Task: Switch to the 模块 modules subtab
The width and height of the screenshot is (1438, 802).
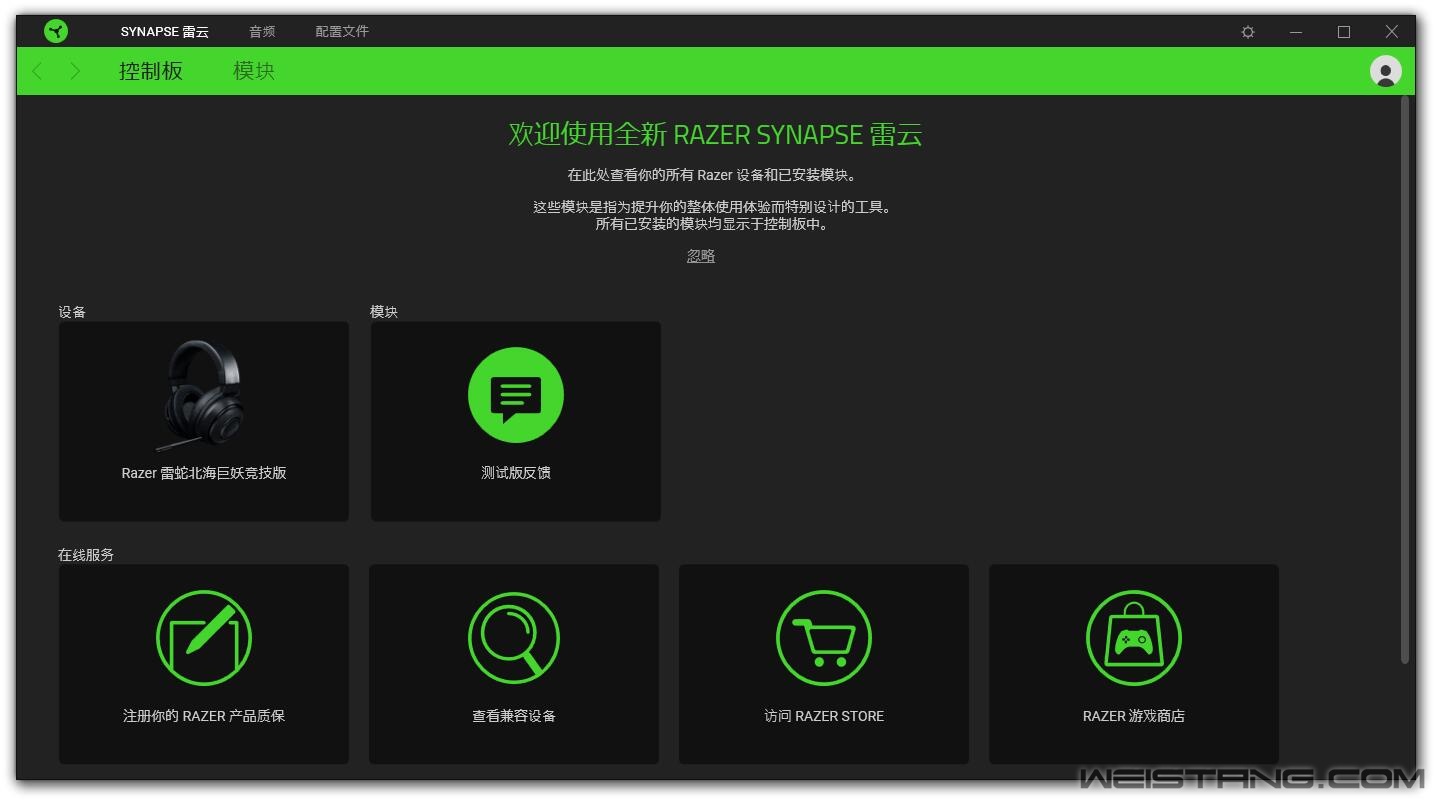Action: tap(254, 71)
